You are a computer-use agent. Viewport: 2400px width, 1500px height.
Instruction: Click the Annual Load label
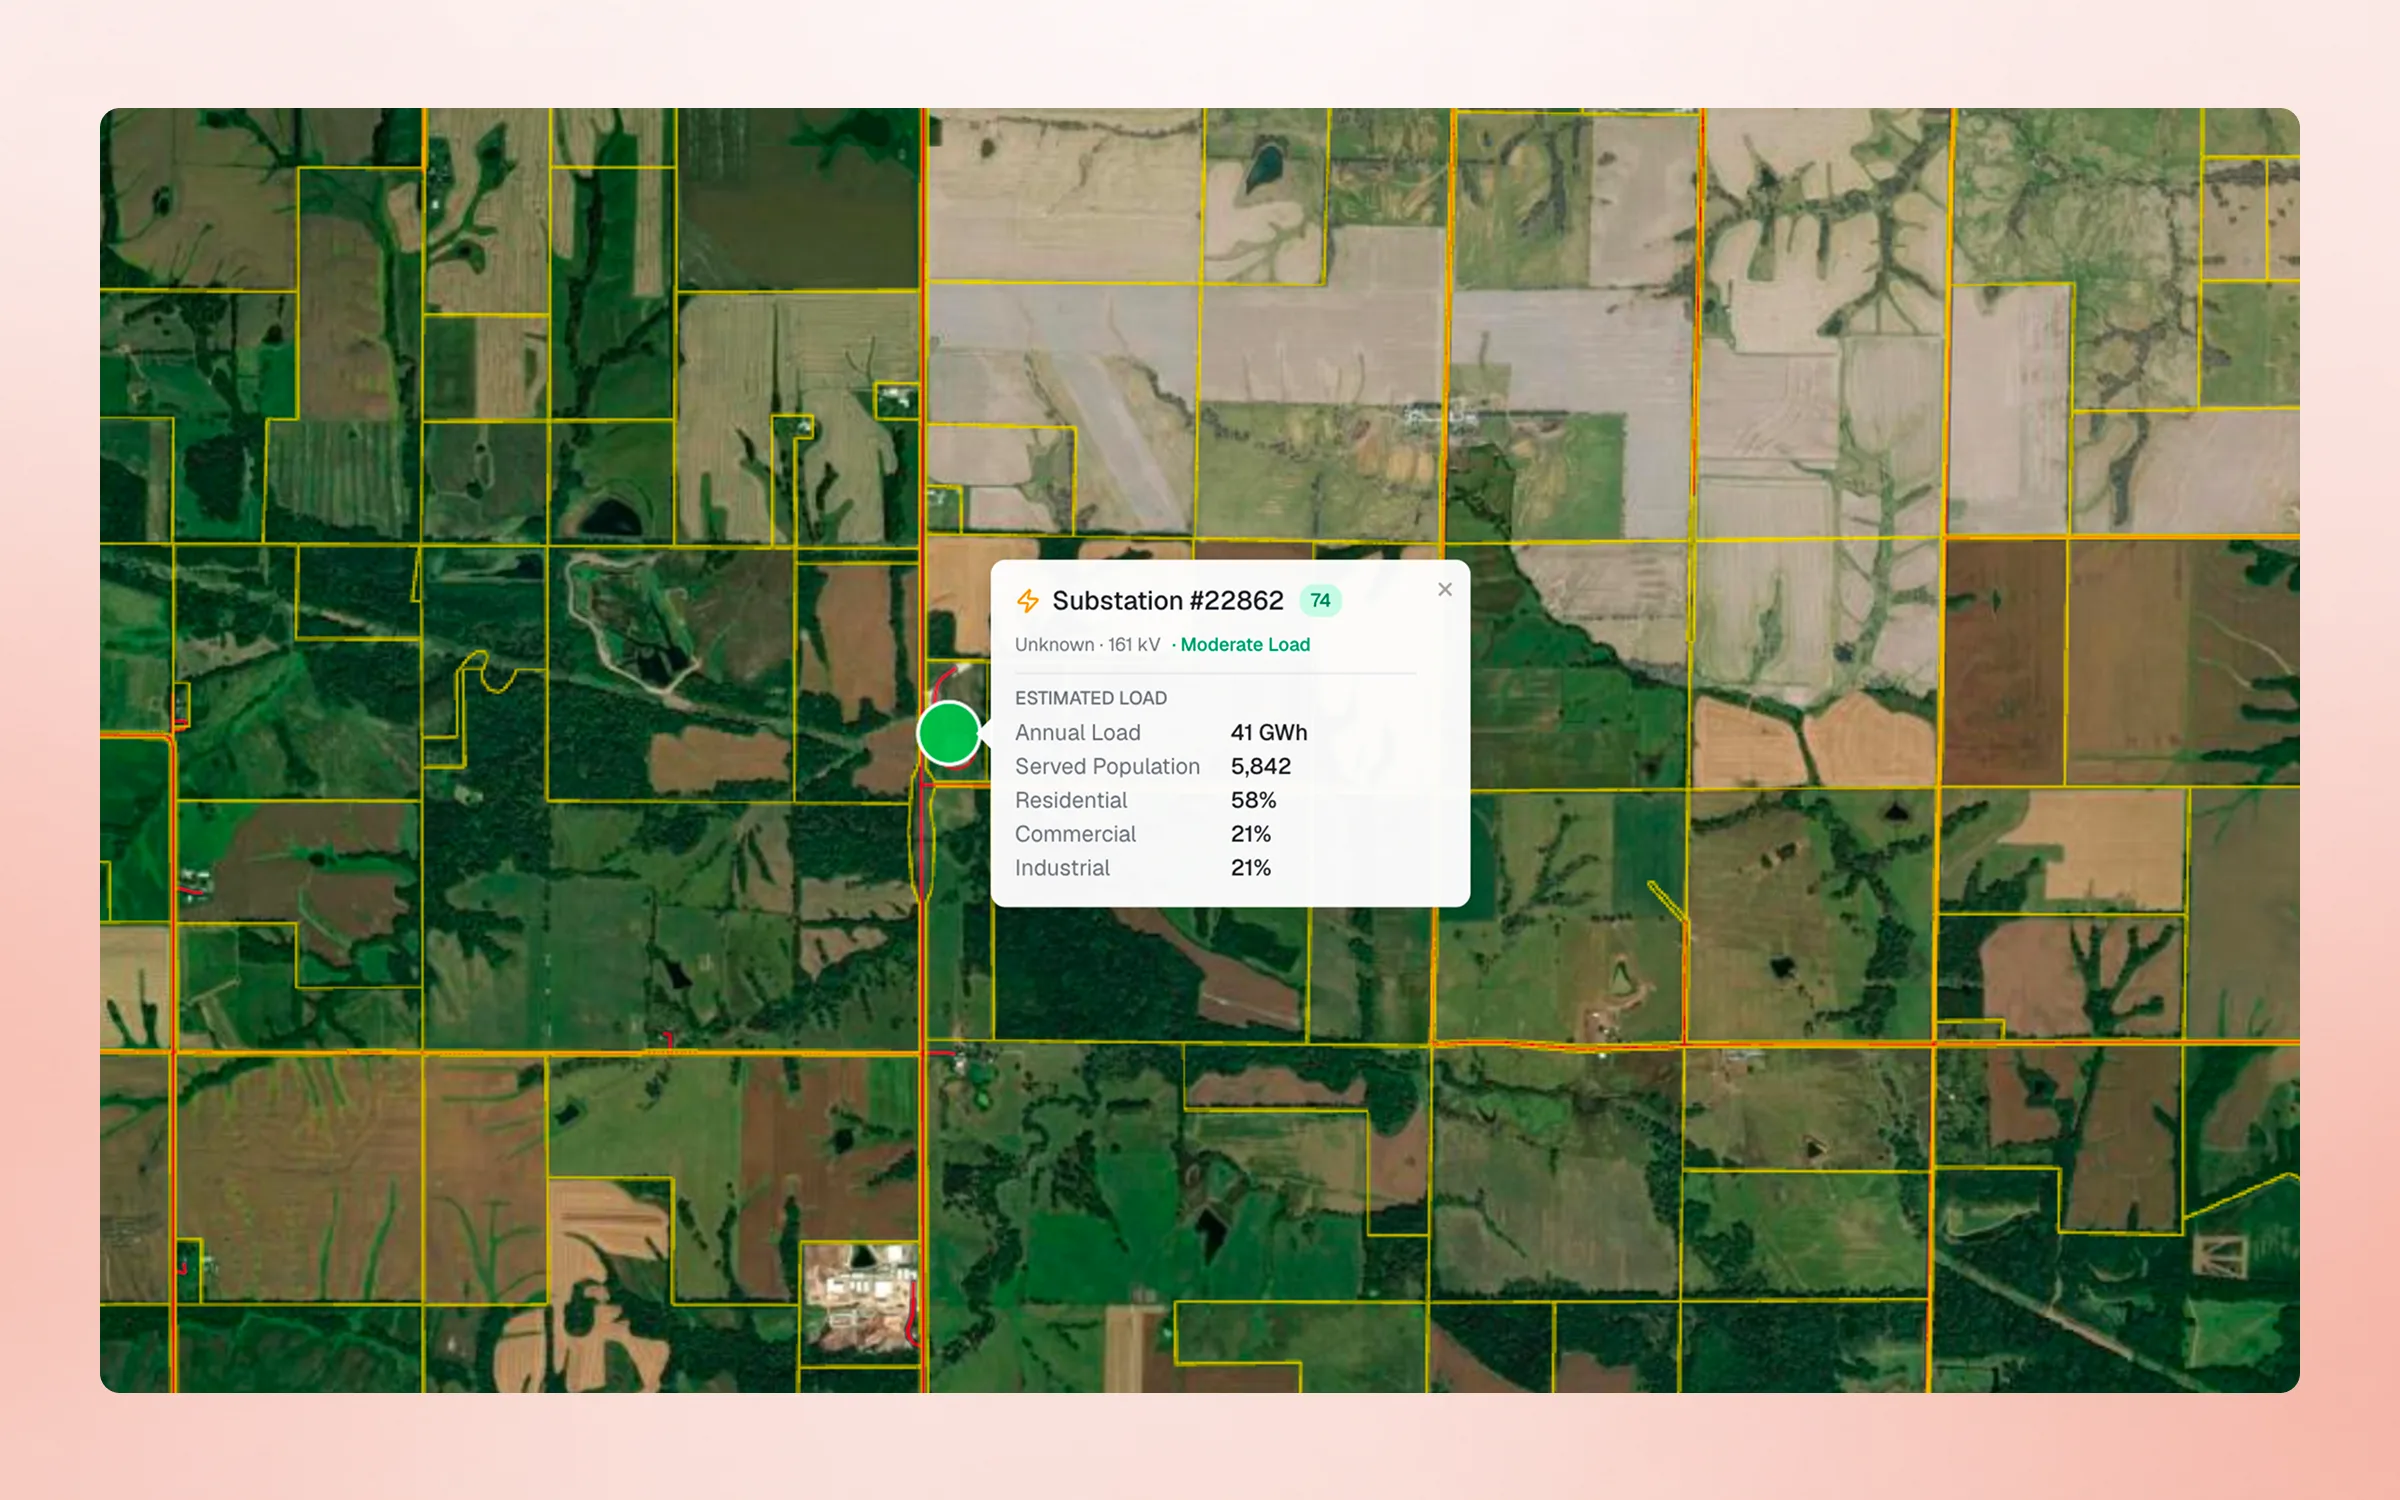pos(1078,733)
